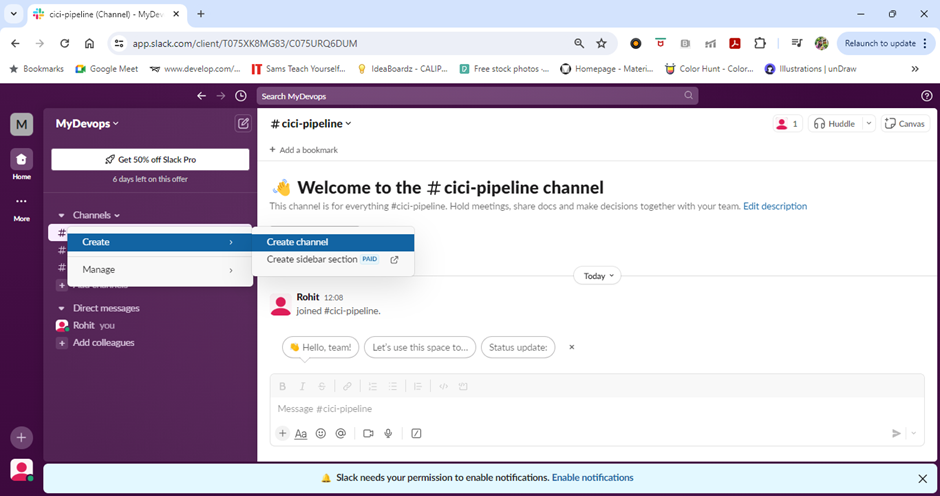Screen dimensions: 940x496
Task: Click Add a bookmark
Action: 303,150
